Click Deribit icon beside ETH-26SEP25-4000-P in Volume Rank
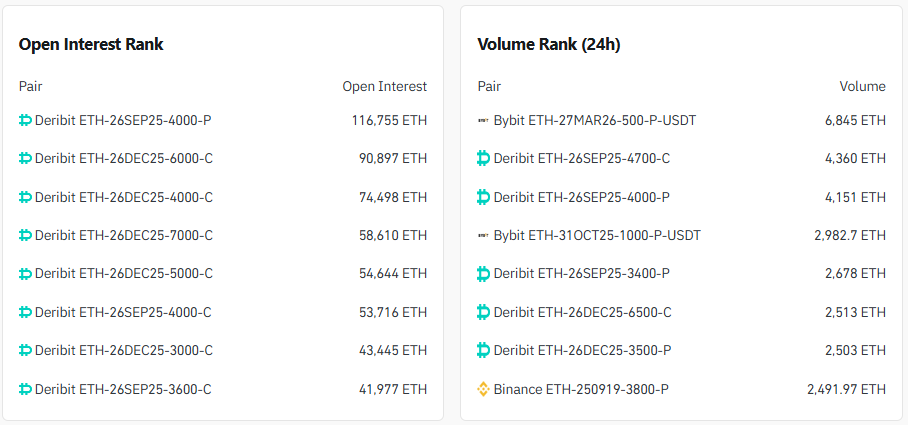The image size is (908, 425). (483, 197)
